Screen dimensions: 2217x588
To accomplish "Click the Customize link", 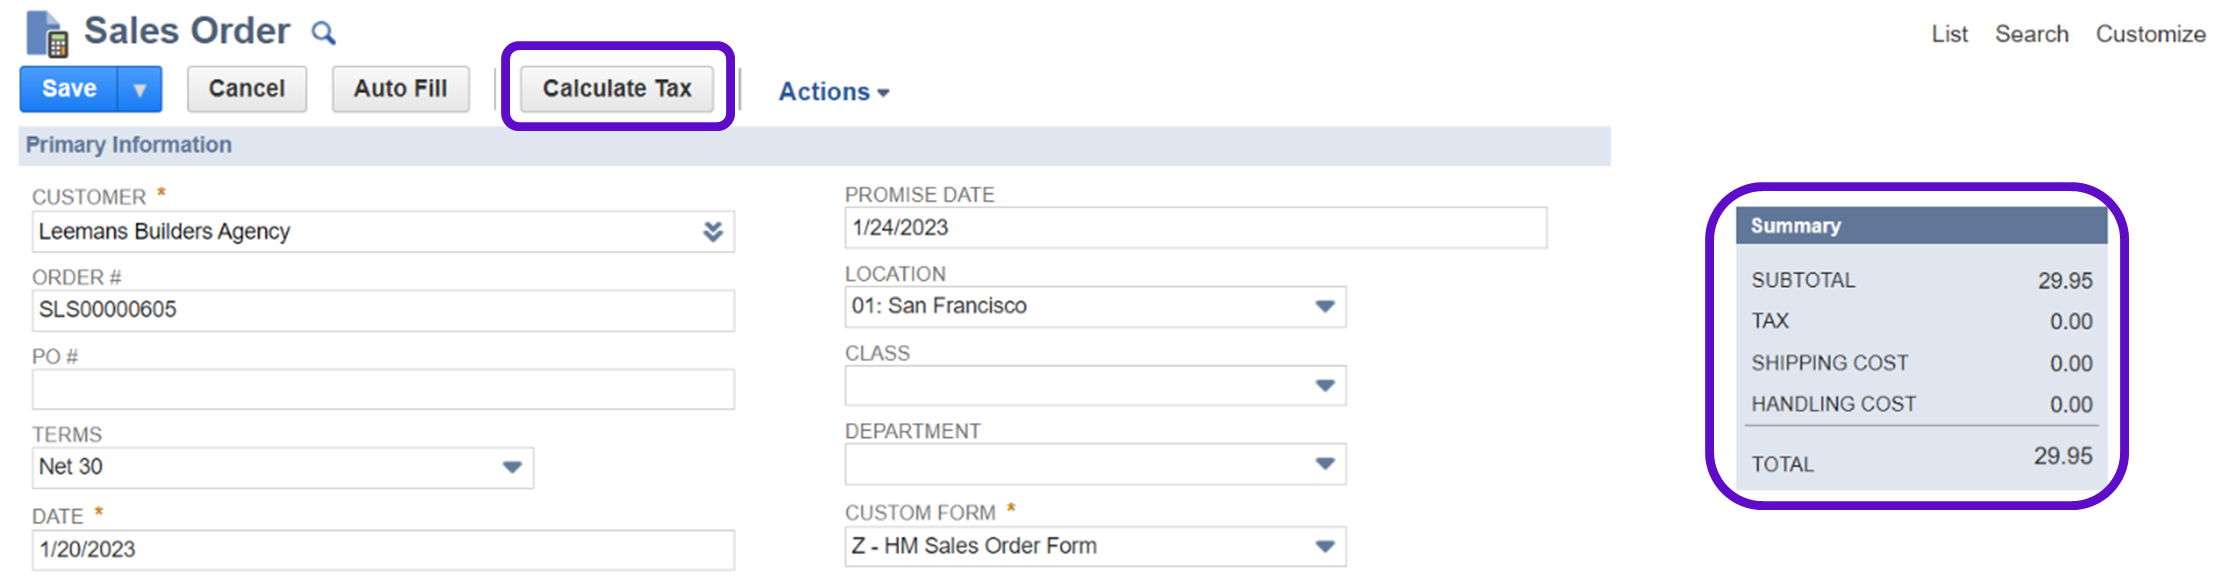I will (x=2150, y=34).
